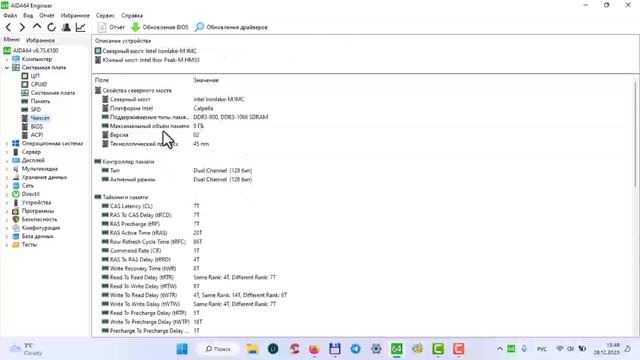This screenshot has height=360, width=640.
Task: Select SPD item in tree
Action: coord(36,110)
